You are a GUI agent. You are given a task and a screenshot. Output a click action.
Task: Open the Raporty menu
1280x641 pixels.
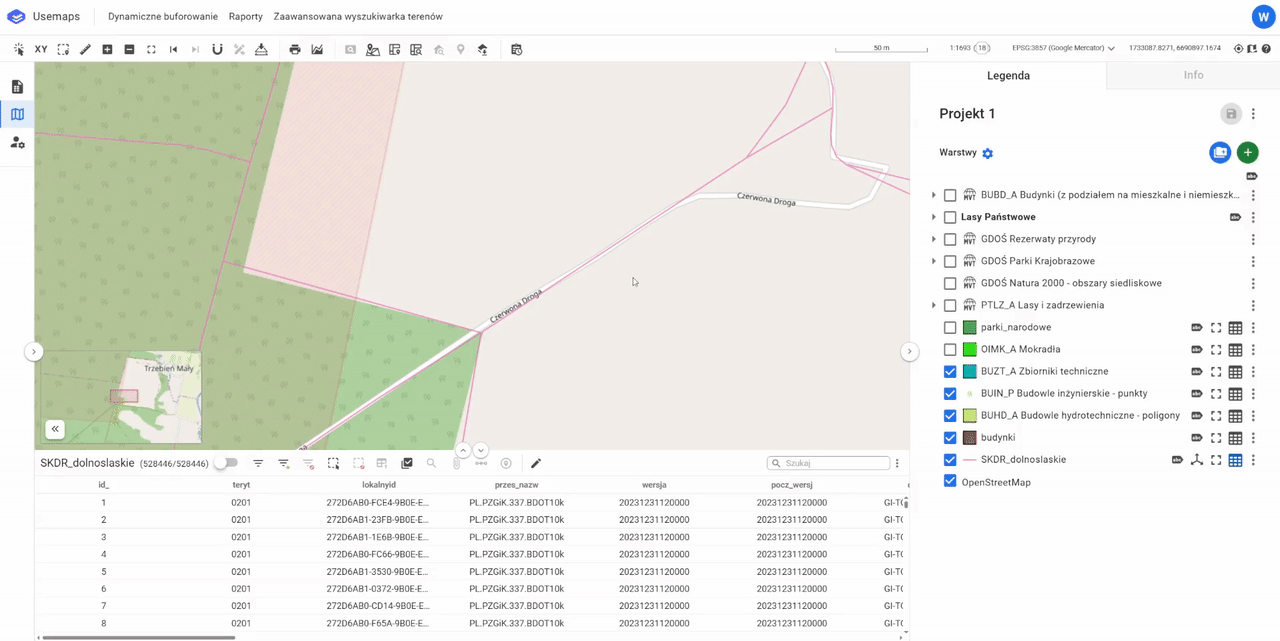pos(245,17)
